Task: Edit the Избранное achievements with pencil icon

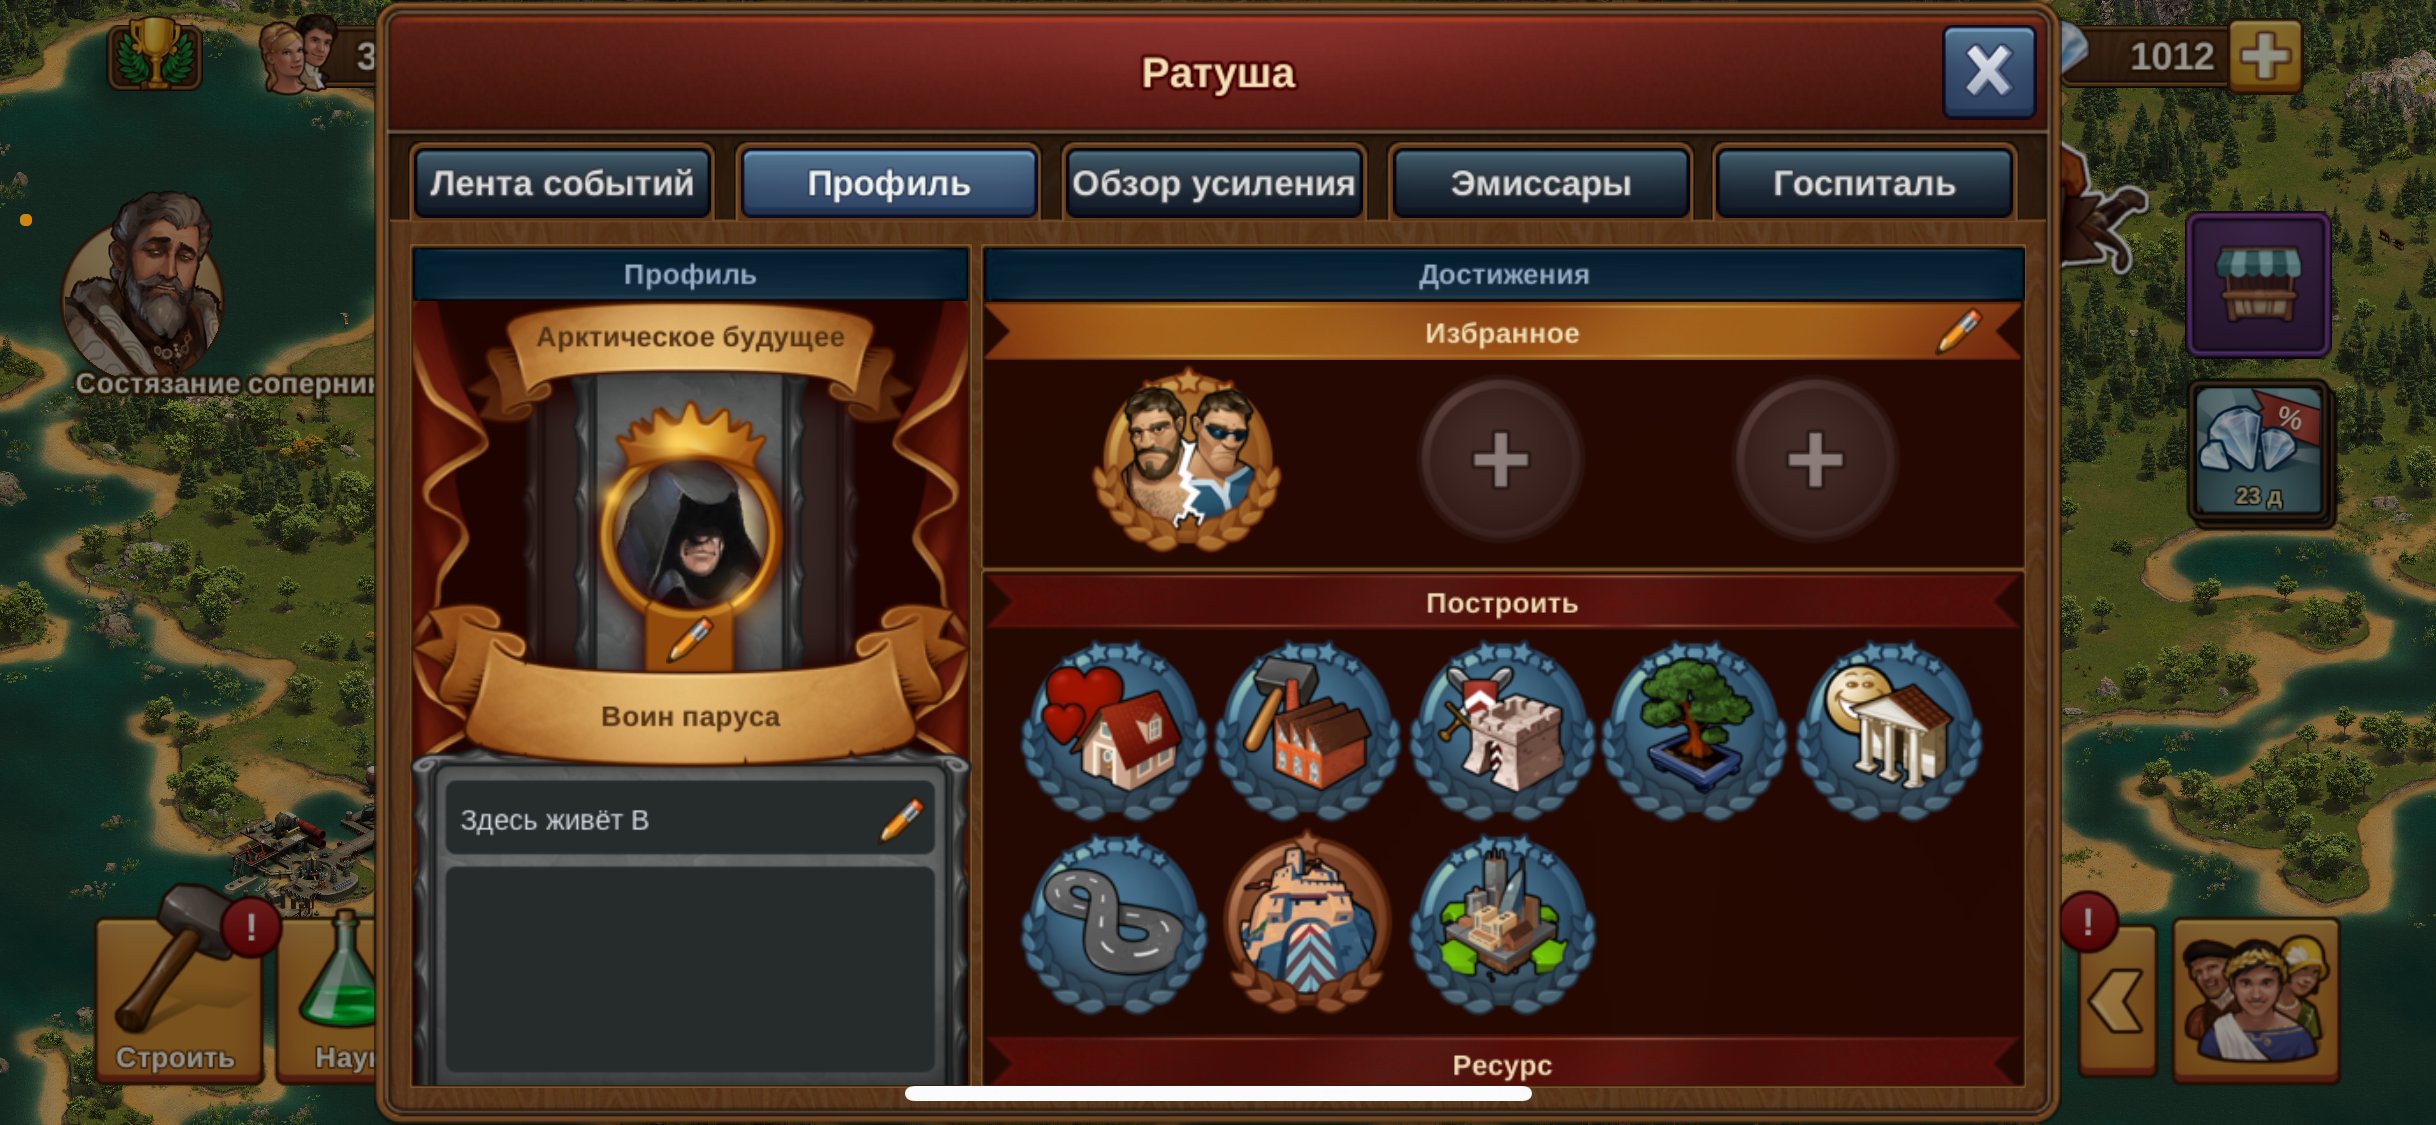Action: pyautogui.click(x=1957, y=332)
